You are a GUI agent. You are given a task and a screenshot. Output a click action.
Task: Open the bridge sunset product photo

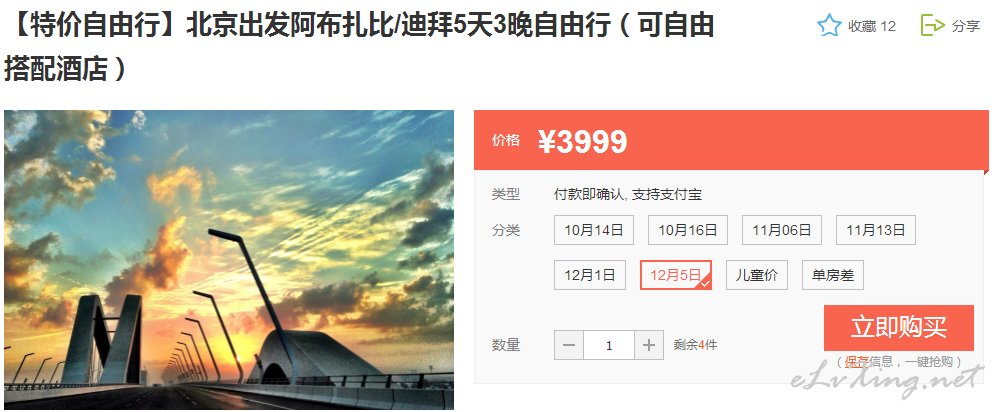(x=229, y=260)
